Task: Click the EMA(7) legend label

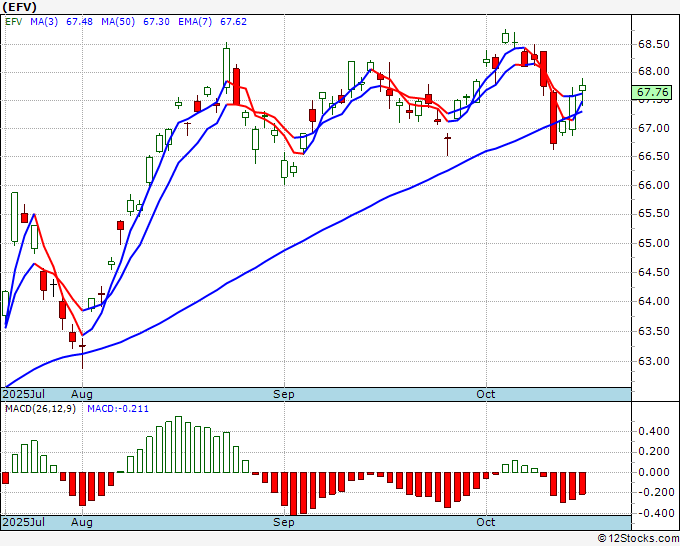Action: 195,22
